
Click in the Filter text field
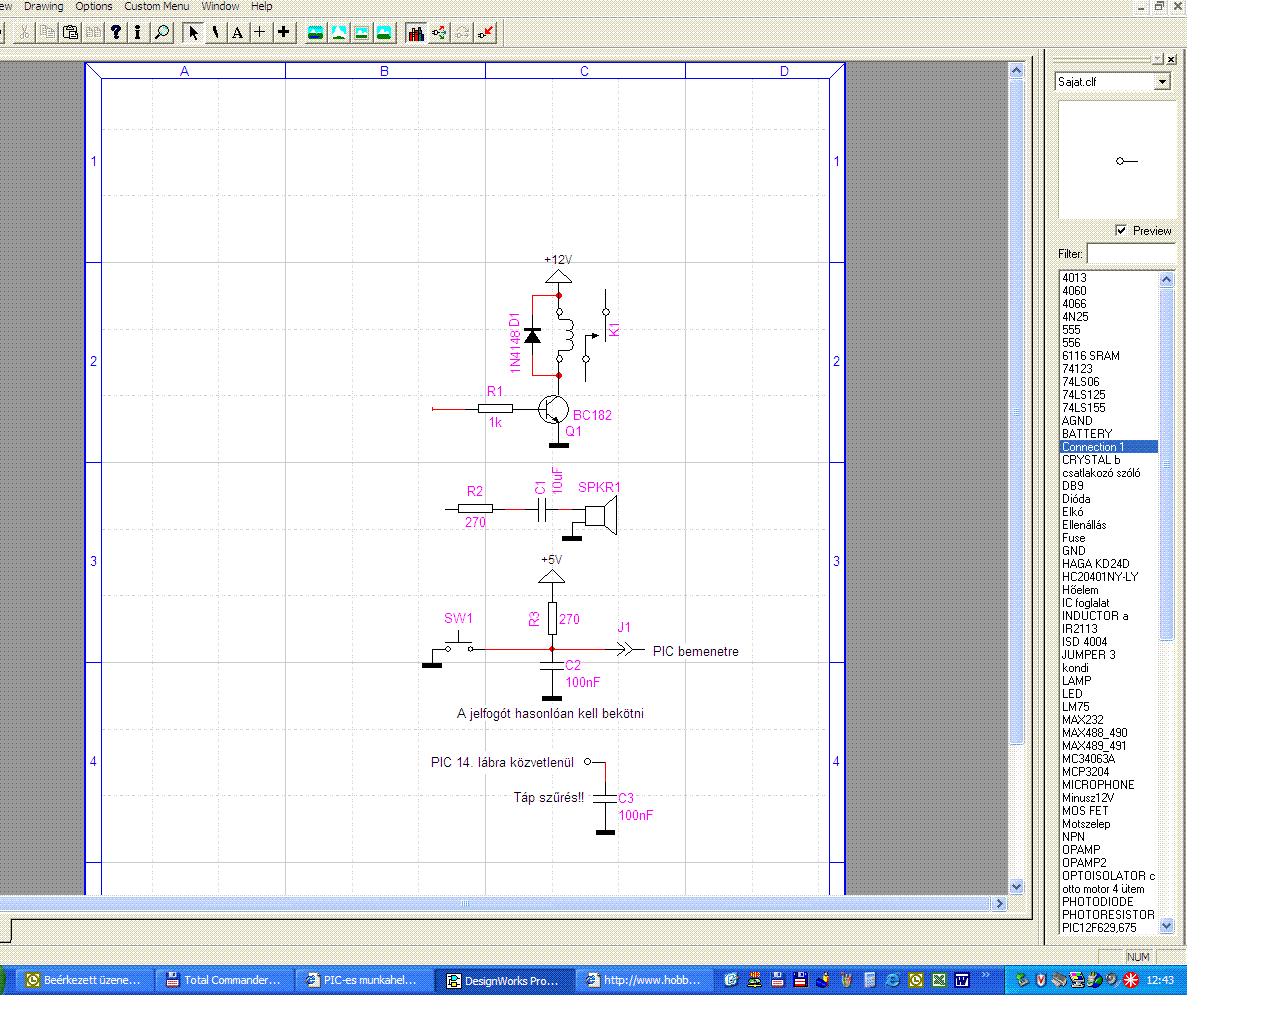[x=1130, y=254]
